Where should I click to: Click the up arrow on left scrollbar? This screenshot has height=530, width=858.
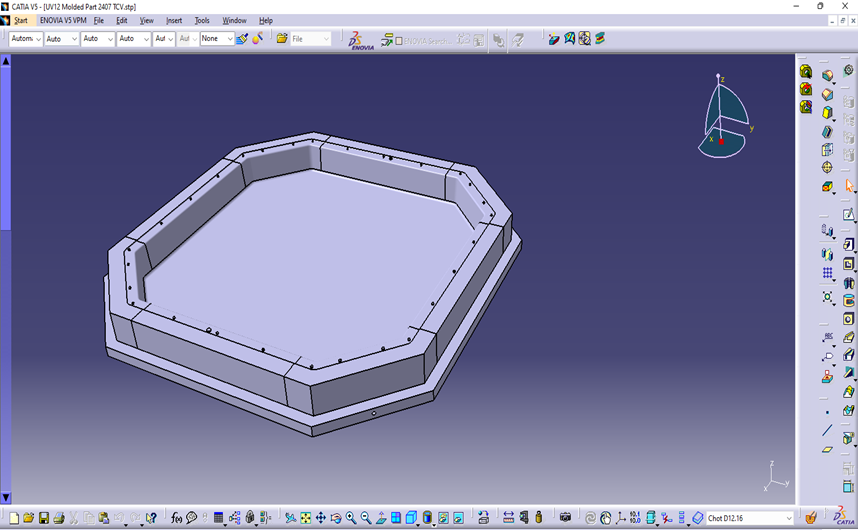(x=6, y=61)
